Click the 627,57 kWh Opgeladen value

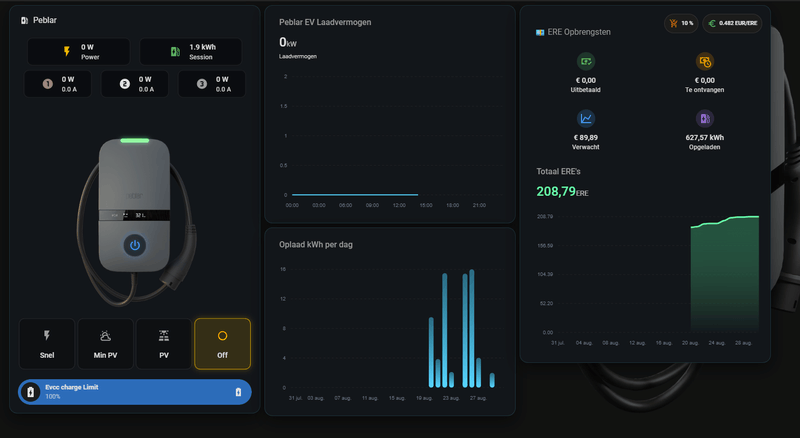coord(705,137)
